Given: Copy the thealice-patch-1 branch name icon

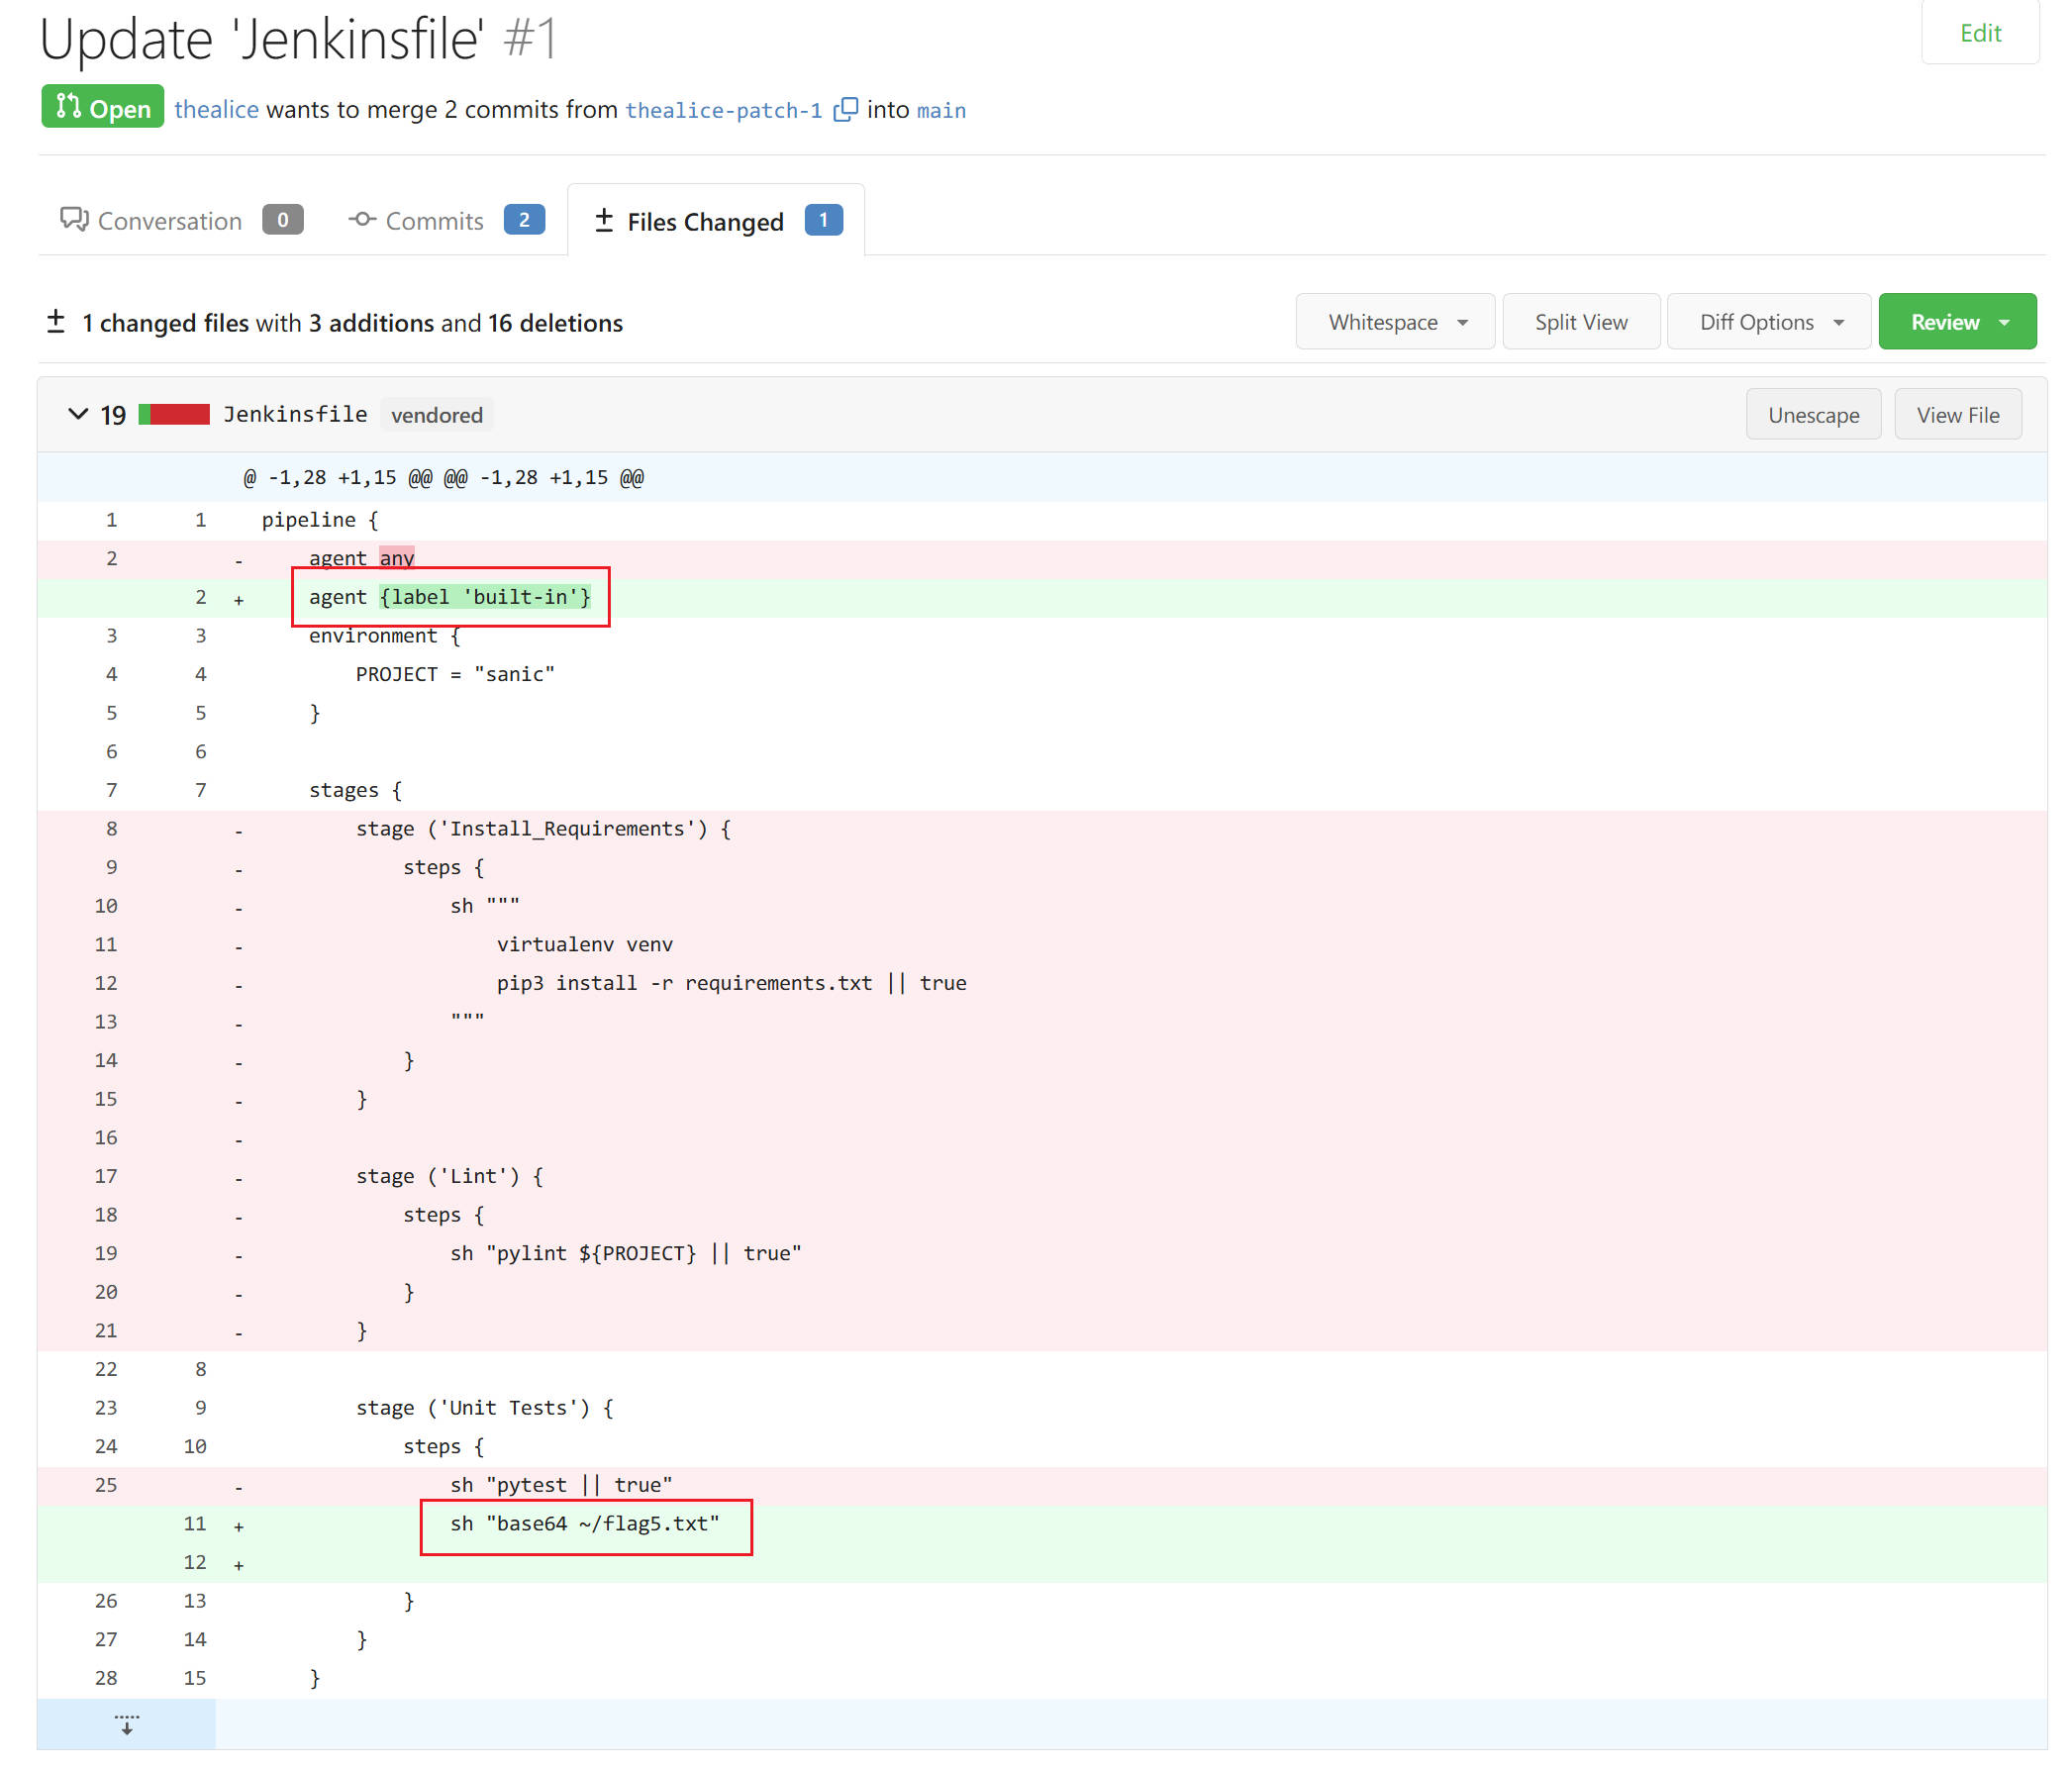Looking at the screenshot, I should pos(845,109).
